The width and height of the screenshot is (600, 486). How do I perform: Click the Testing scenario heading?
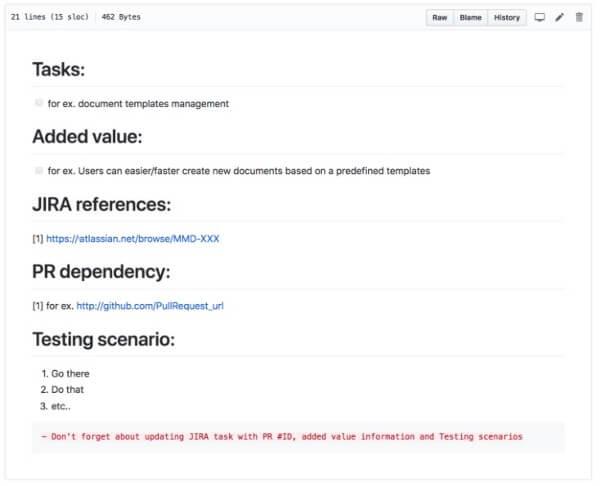(x=104, y=340)
